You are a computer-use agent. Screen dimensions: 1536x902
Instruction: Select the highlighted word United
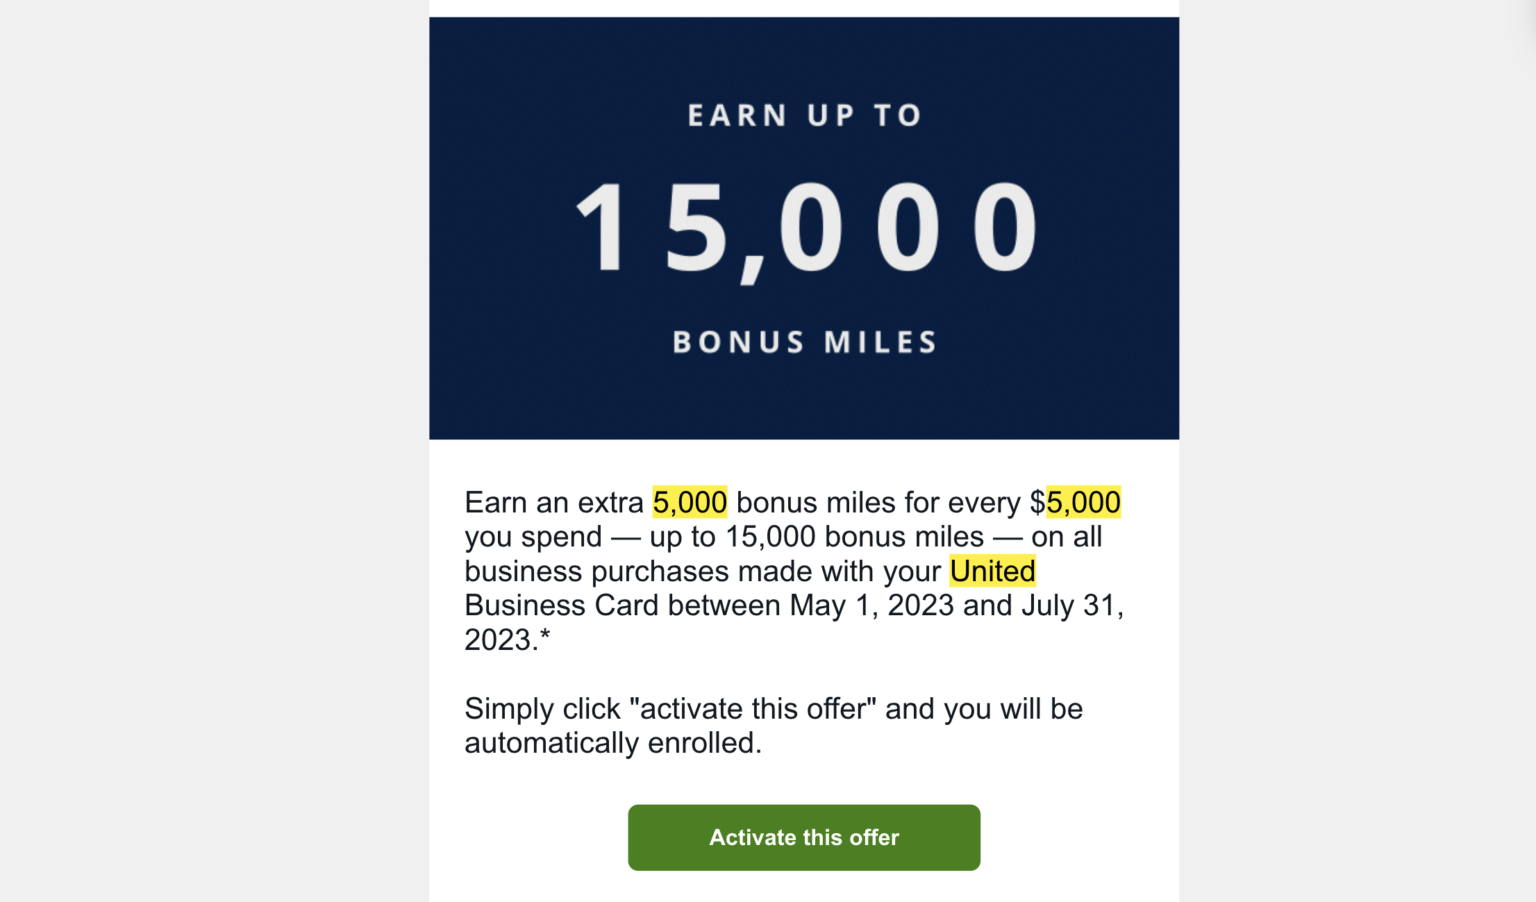pos(992,571)
